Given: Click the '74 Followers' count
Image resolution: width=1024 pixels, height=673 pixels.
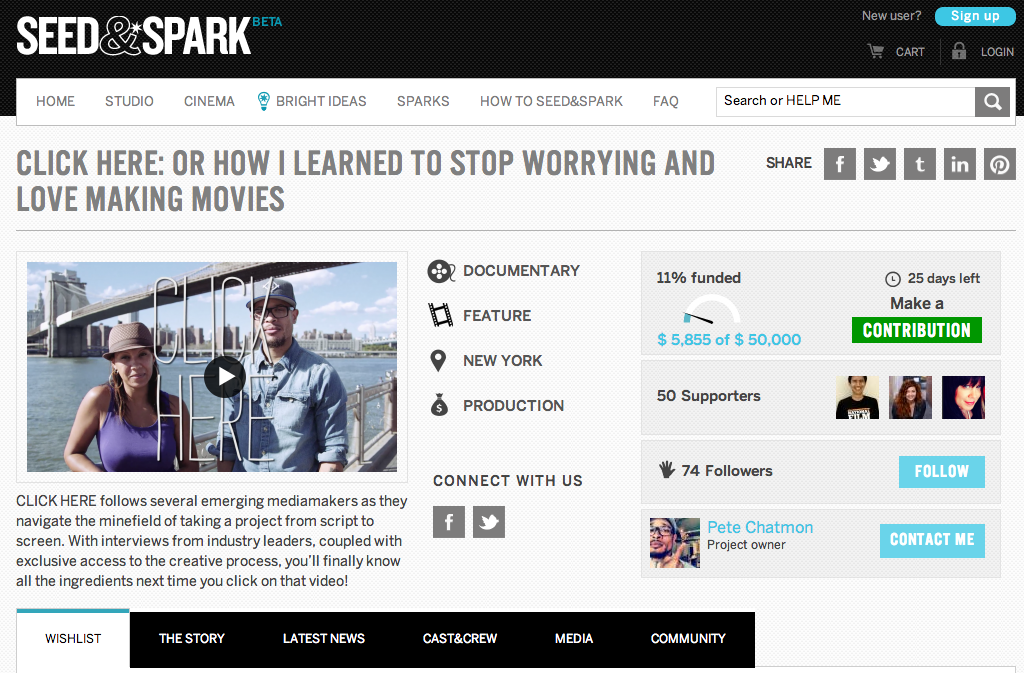Looking at the screenshot, I should [x=727, y=471].
